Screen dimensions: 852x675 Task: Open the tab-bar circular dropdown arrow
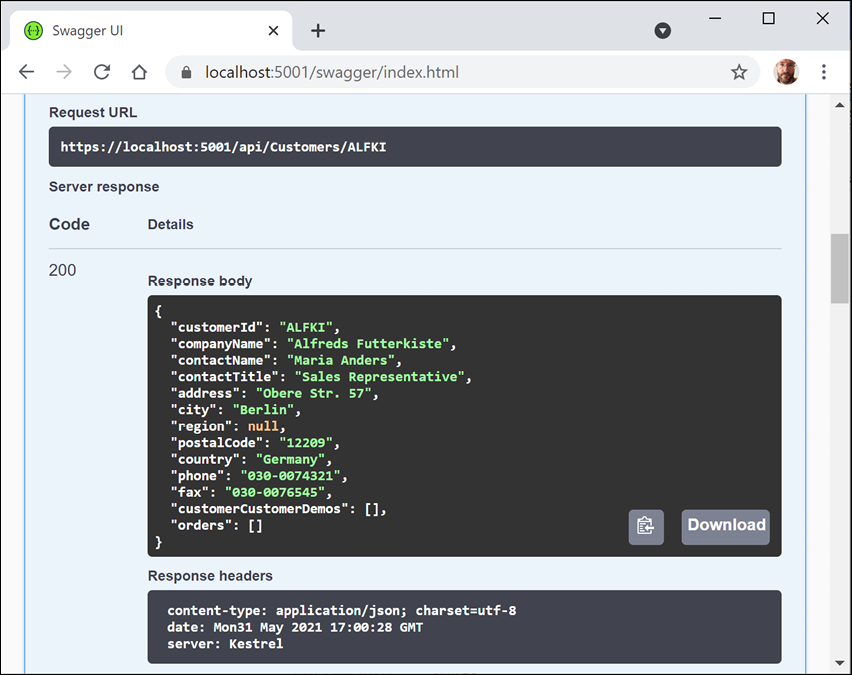point(662,31)
